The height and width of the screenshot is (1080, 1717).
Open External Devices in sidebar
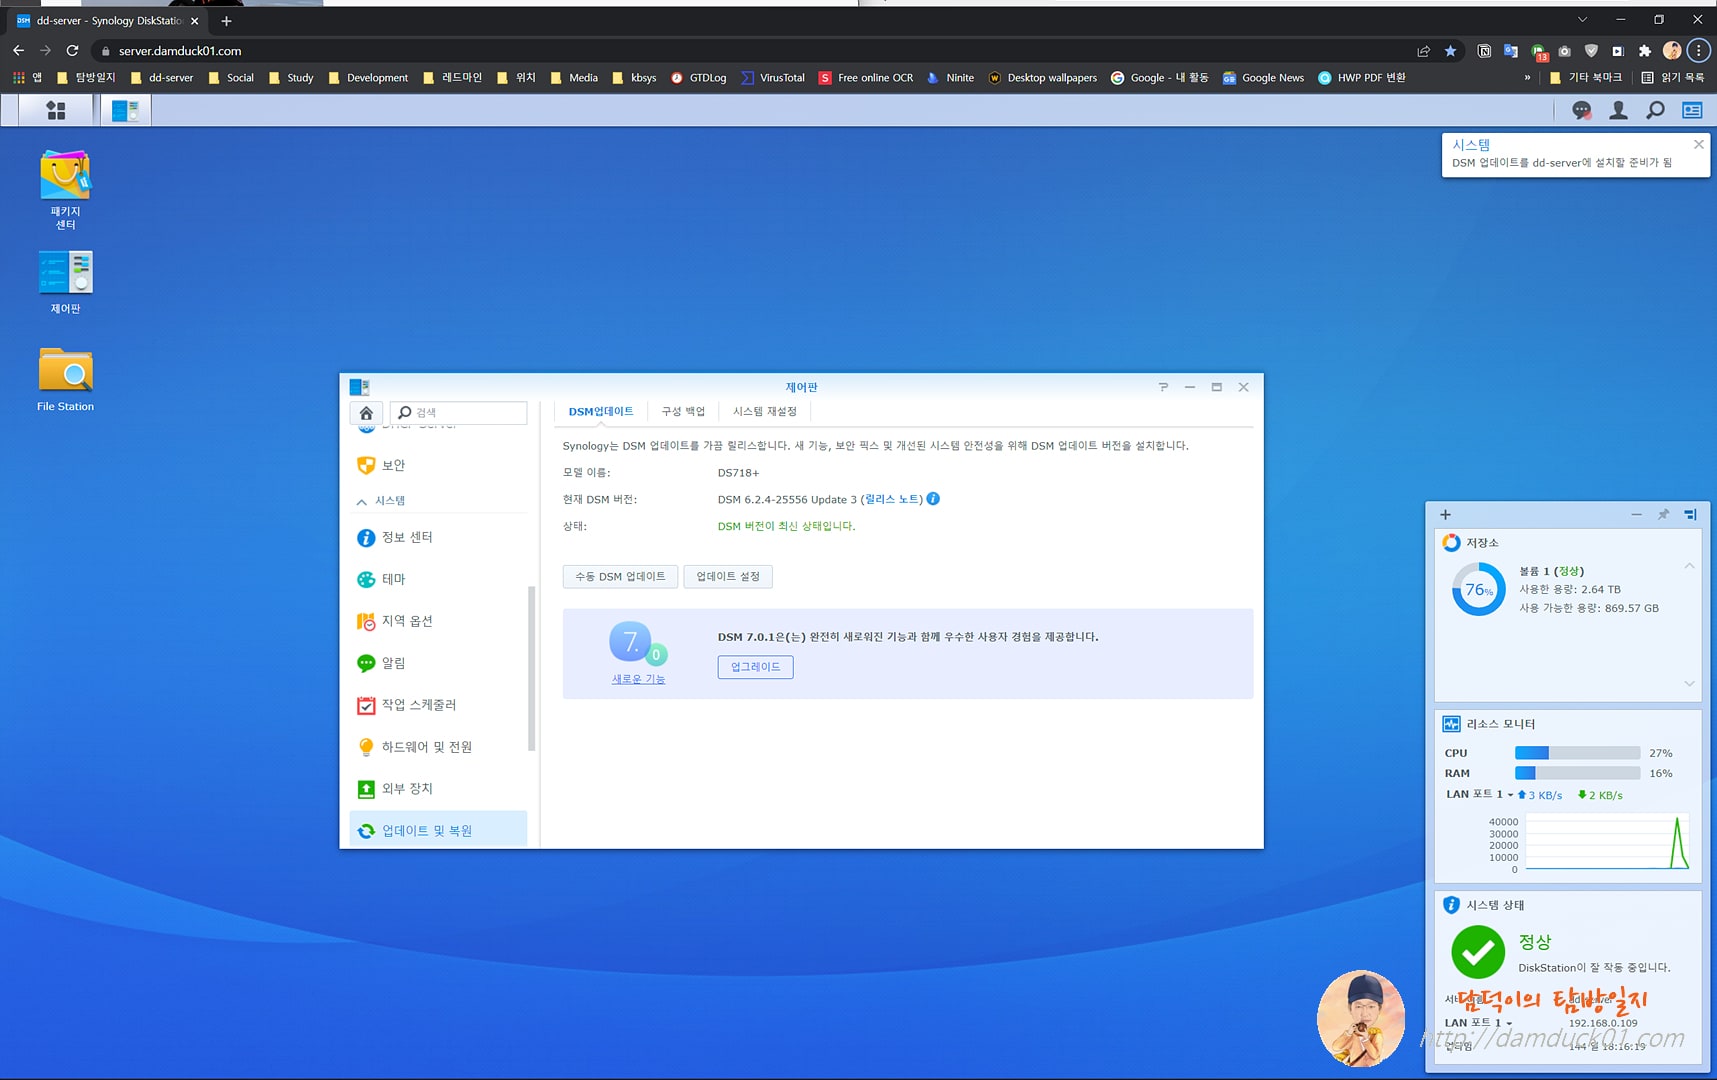pyautogui.click(x=439, y=789)
